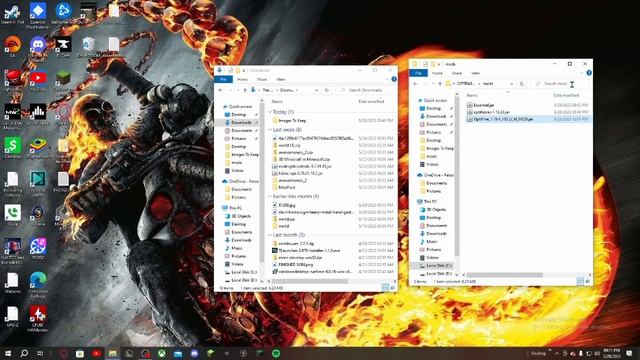Open the Steam desktop shortcut
Viewport: 640px width, 360px height.
pos(12,11)
